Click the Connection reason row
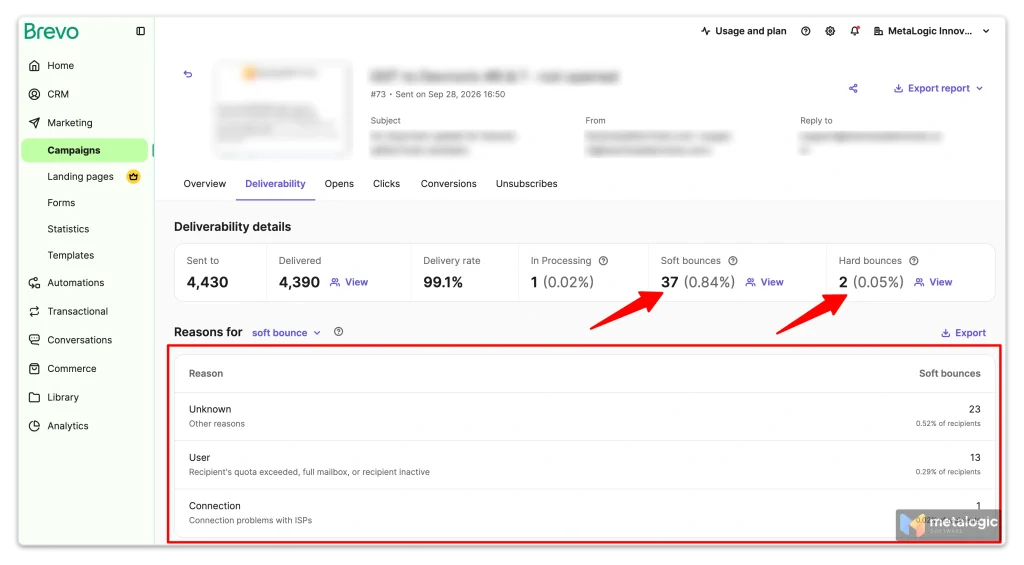The height and width of the screenshot is (565, 1024). 584,513
